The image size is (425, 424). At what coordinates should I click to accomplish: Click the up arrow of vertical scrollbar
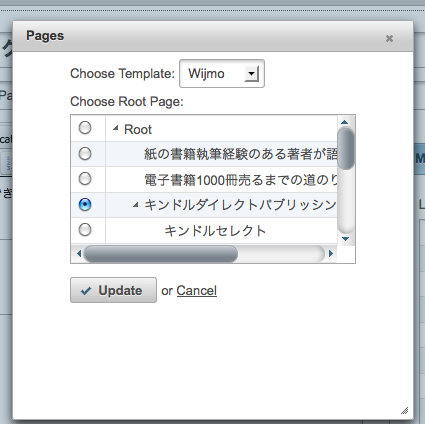tap(345, 122)
